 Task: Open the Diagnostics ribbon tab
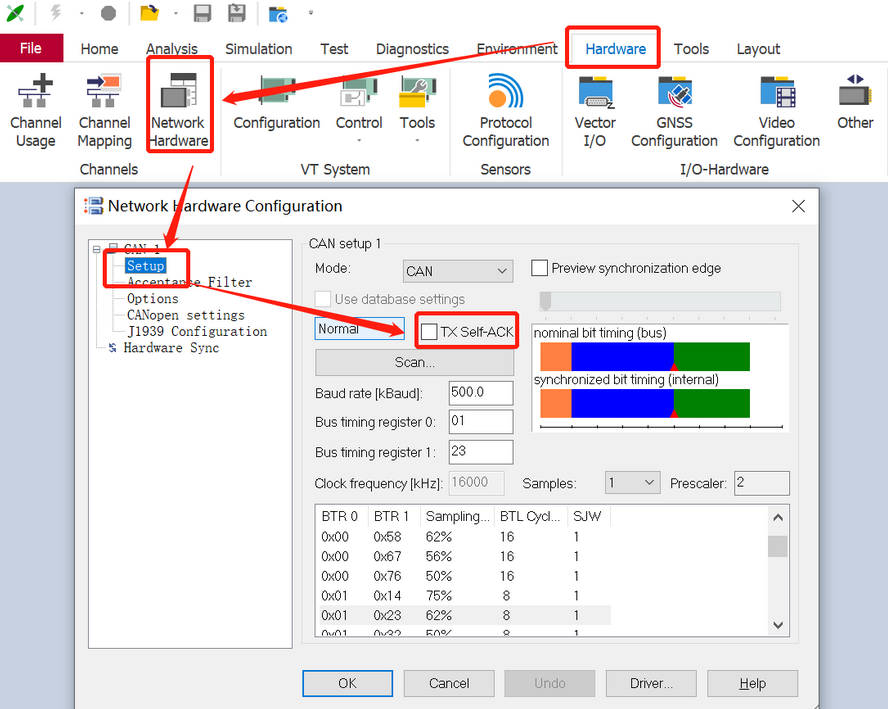point(412,49)
